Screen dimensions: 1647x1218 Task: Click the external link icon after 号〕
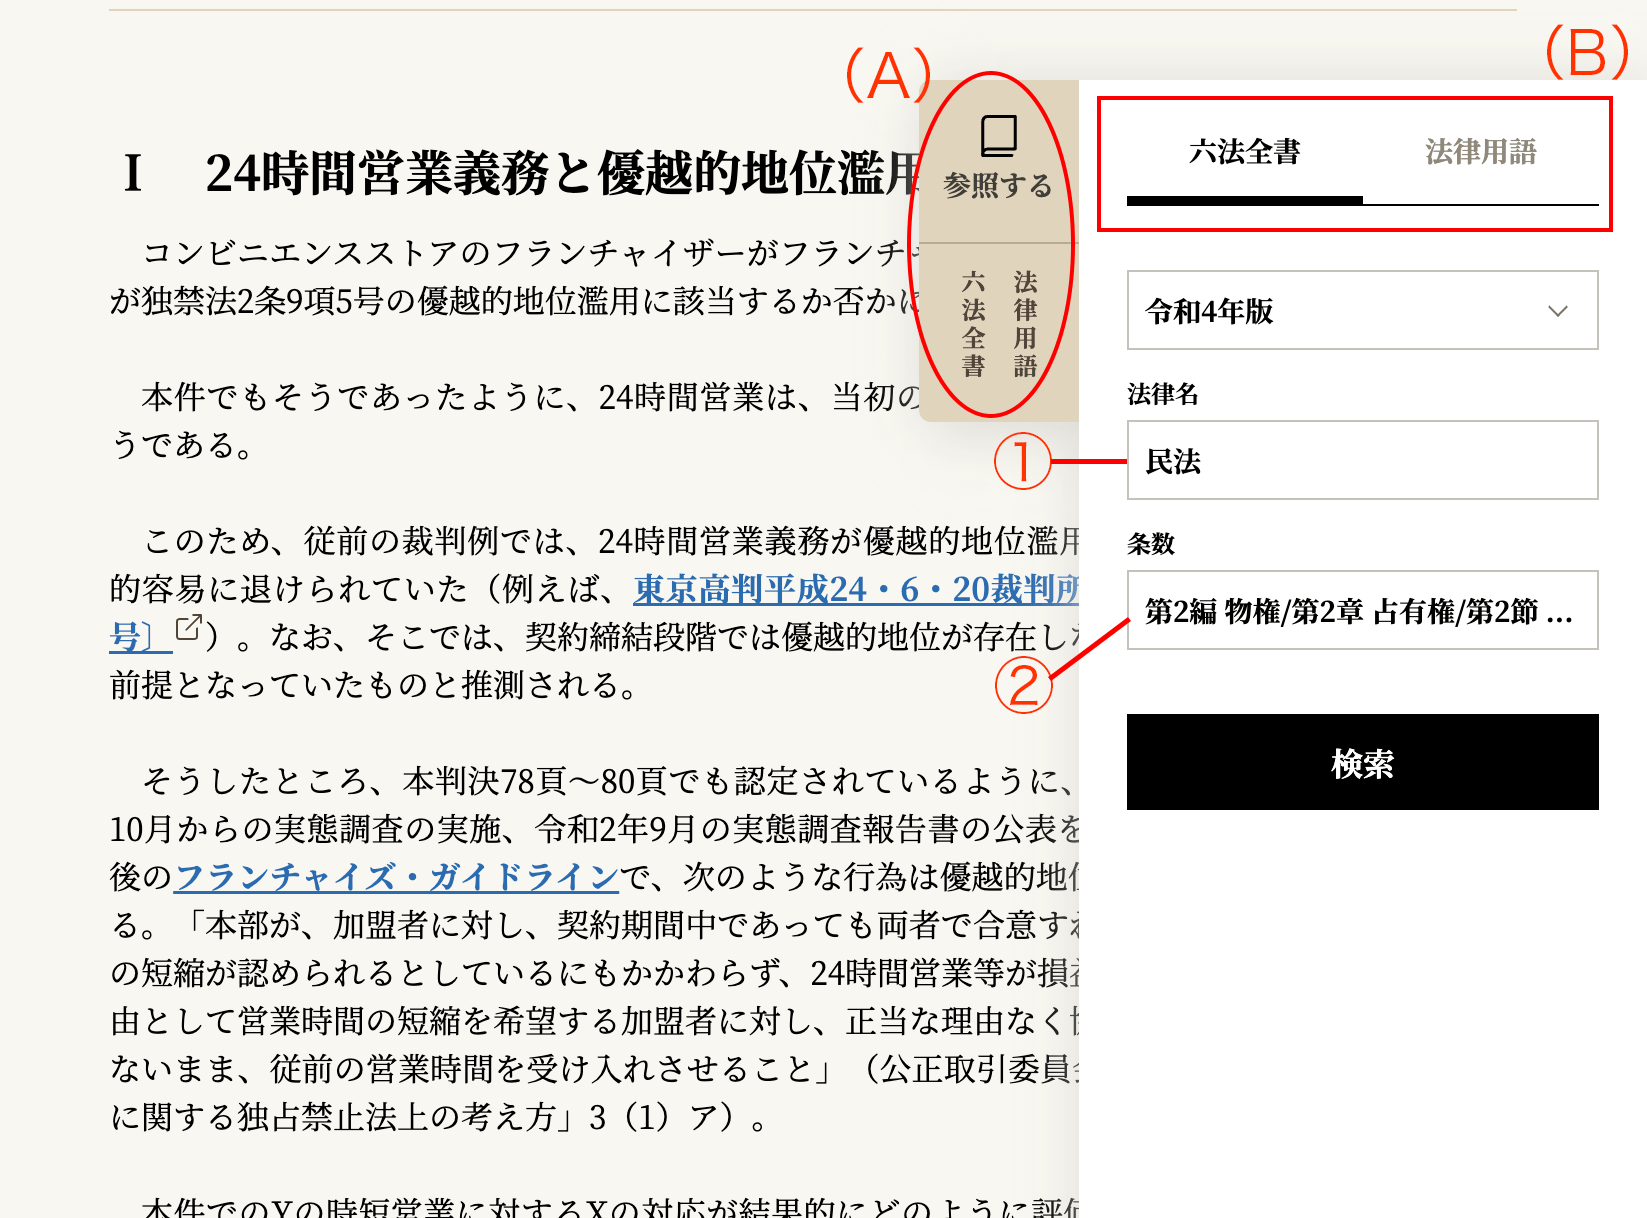click(x=188, y=629)
